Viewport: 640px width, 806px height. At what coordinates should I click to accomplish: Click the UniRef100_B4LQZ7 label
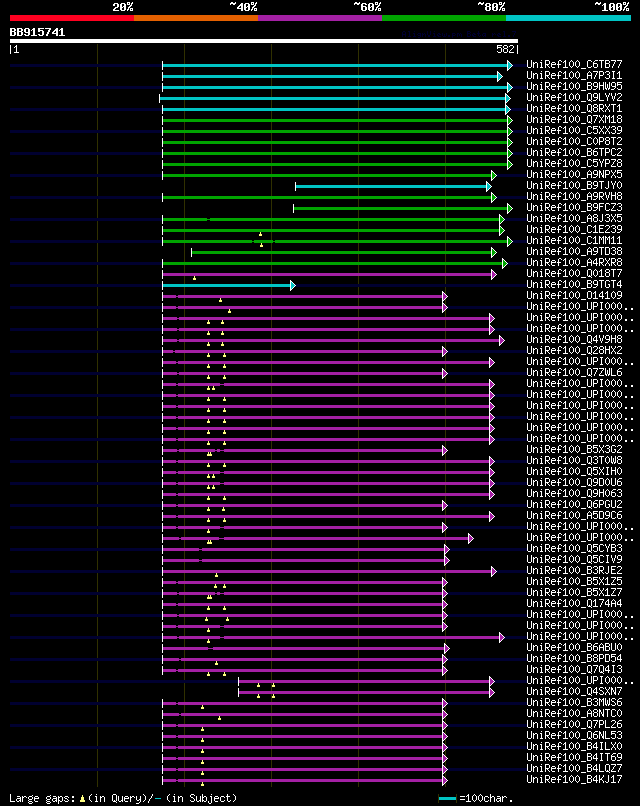coord(574,768)
